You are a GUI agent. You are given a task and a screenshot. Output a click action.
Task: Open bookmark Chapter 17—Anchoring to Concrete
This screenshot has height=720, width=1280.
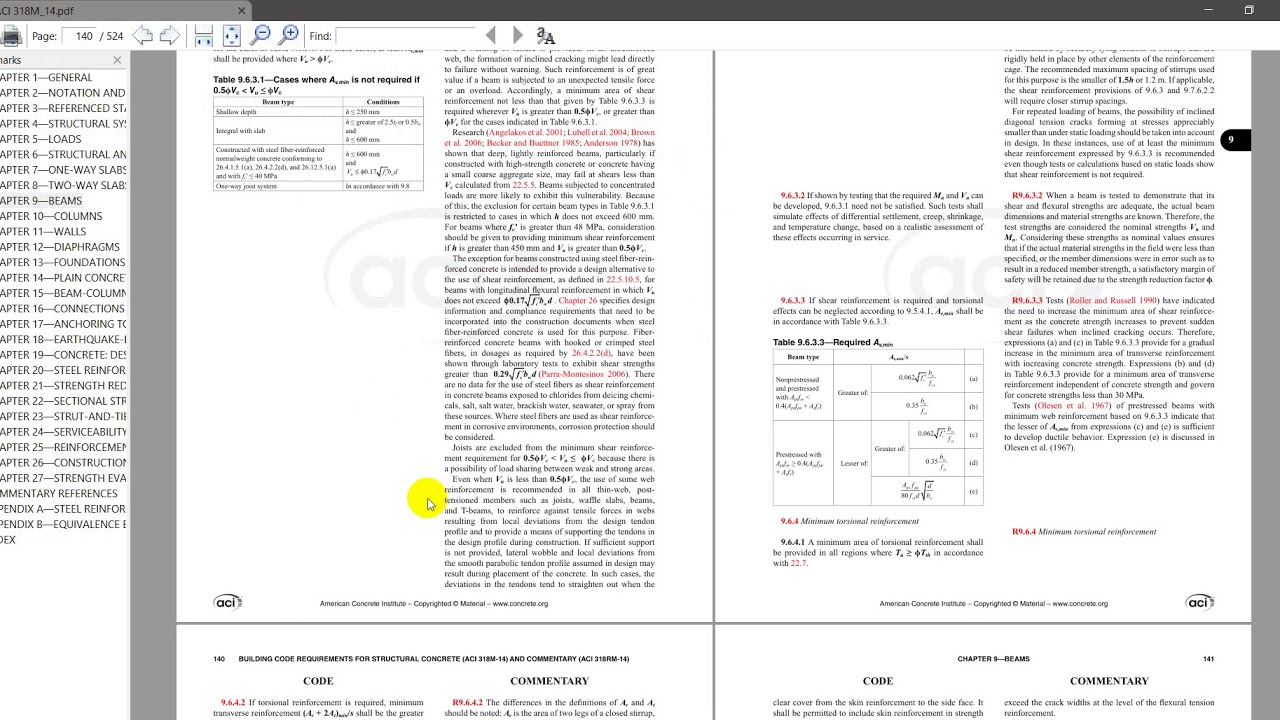[x=63, y=324]
